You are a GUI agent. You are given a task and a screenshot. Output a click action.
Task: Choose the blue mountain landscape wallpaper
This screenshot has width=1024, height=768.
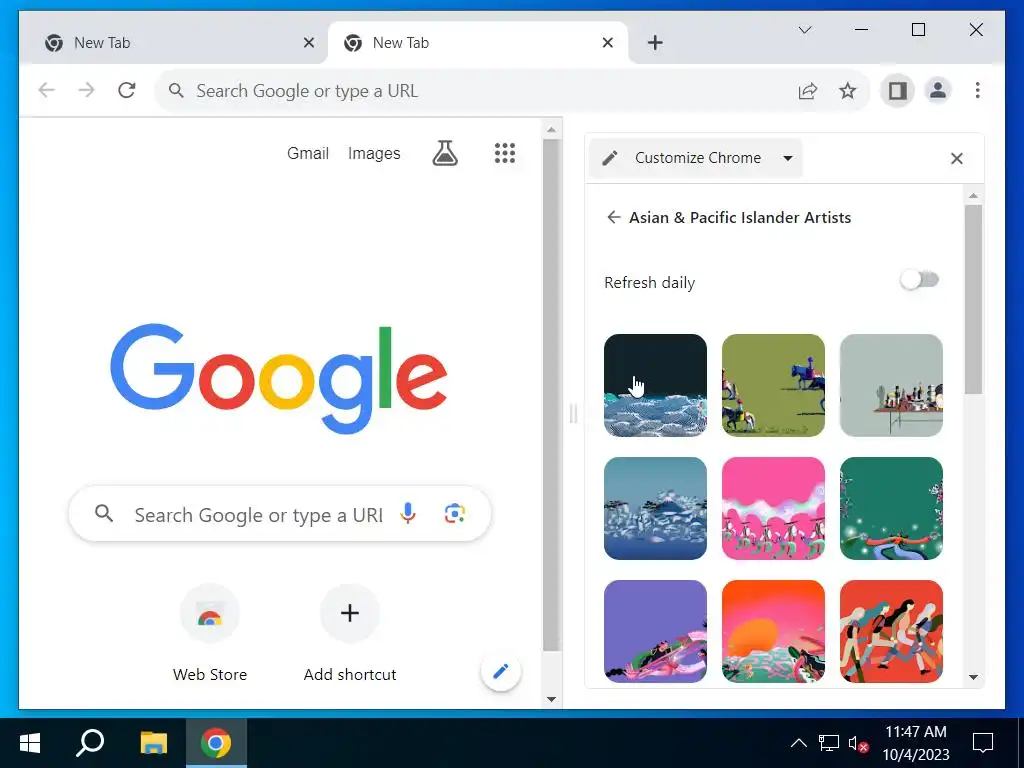[x=655, y=508]
